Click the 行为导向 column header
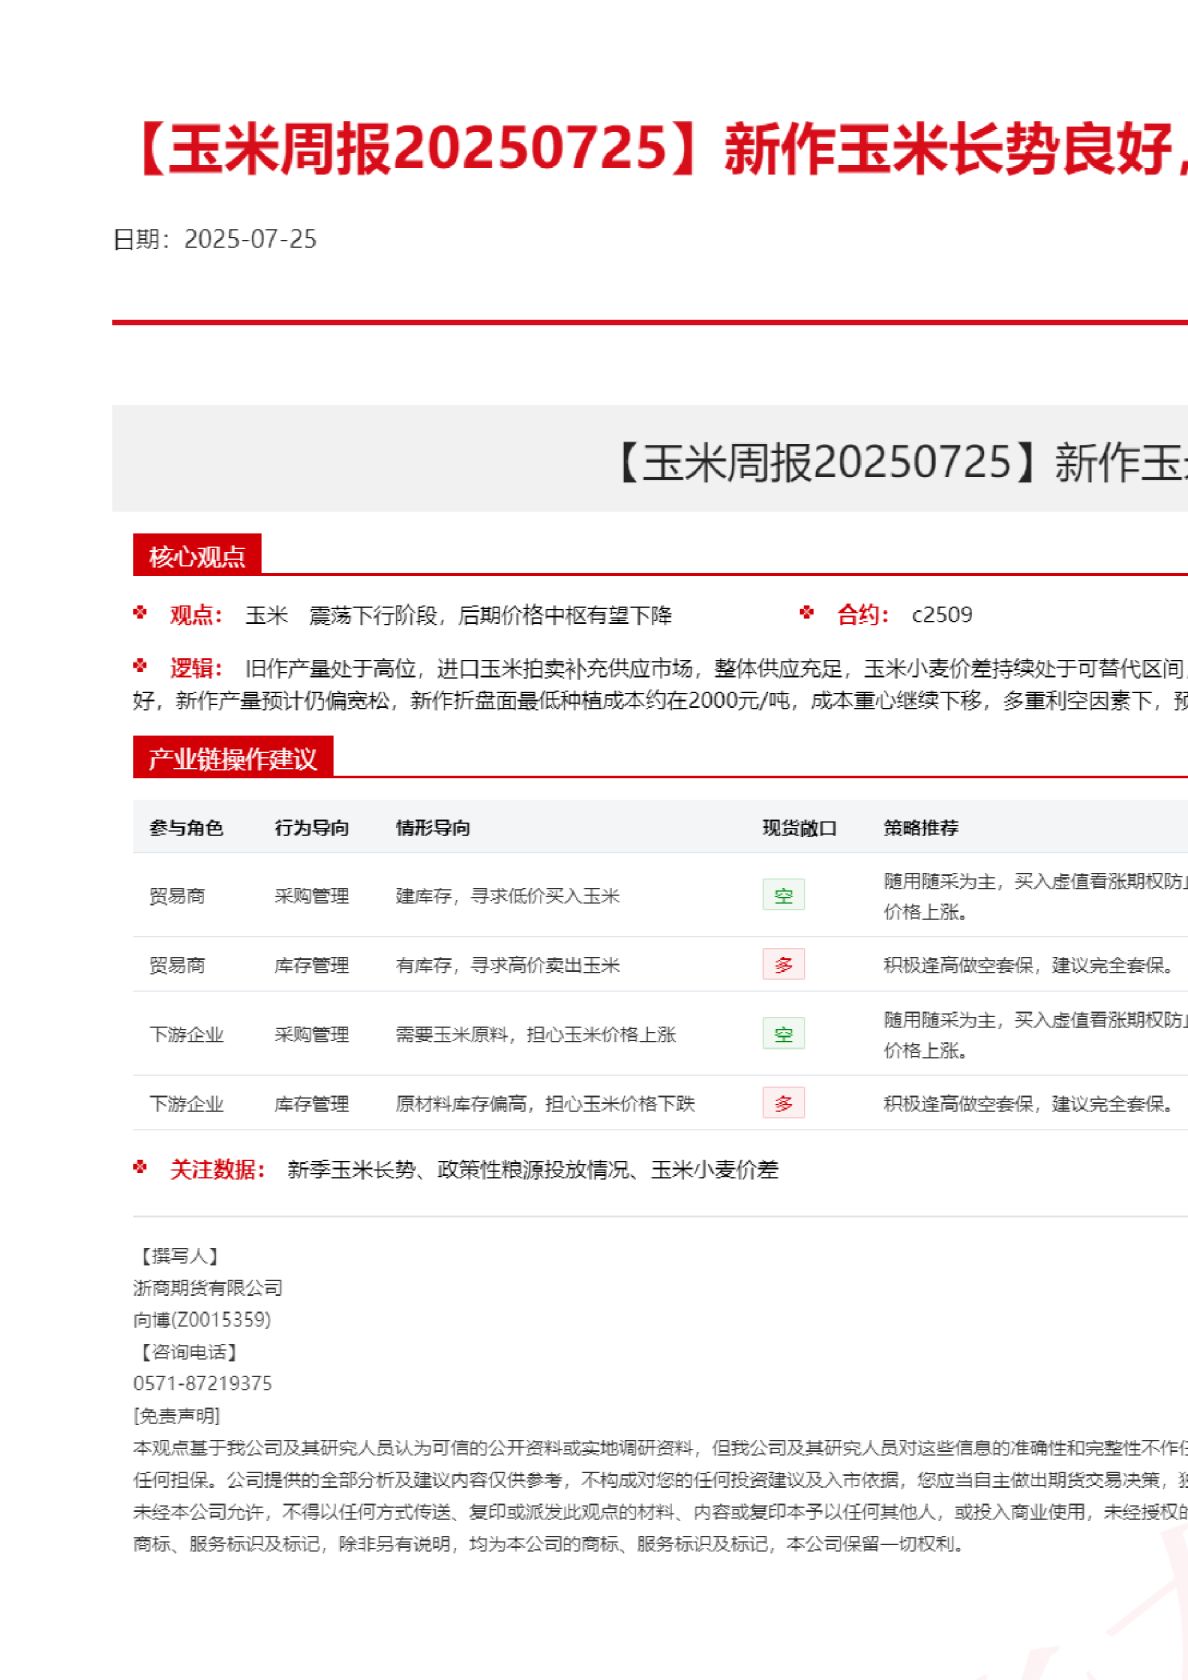 click(312, 827)
